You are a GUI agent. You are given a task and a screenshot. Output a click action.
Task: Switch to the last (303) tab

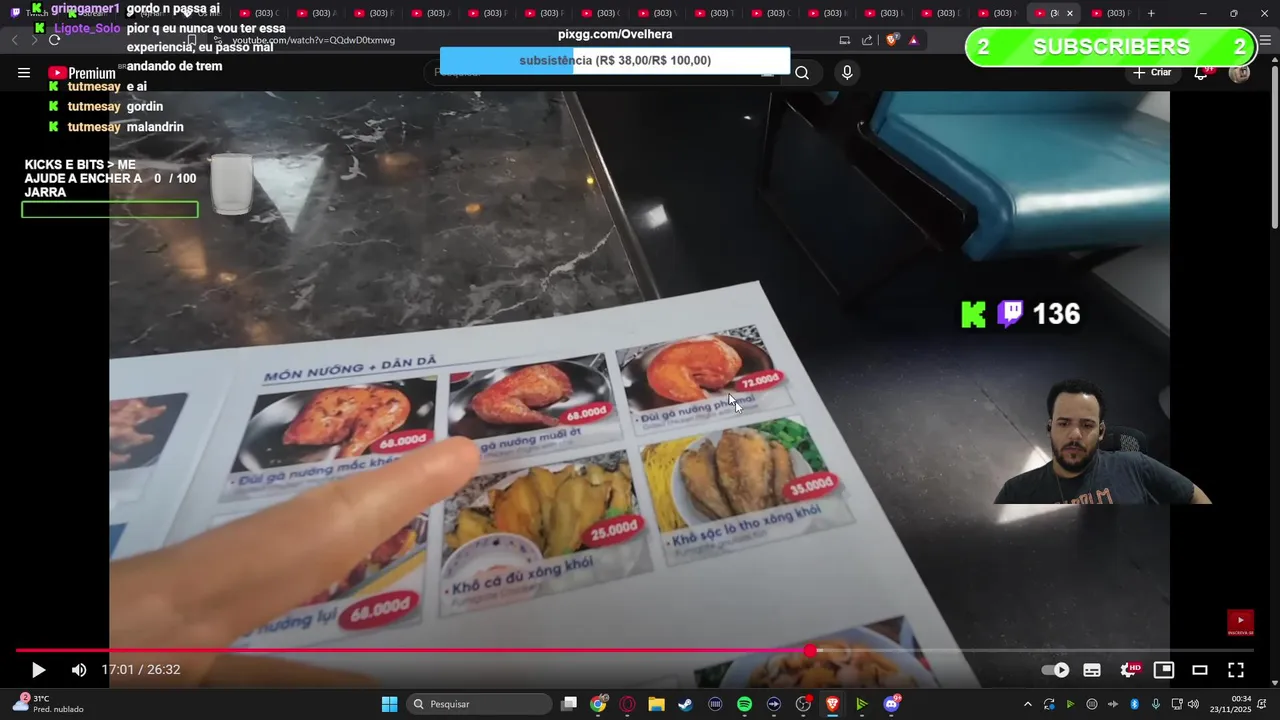(x=1110, y=13)
